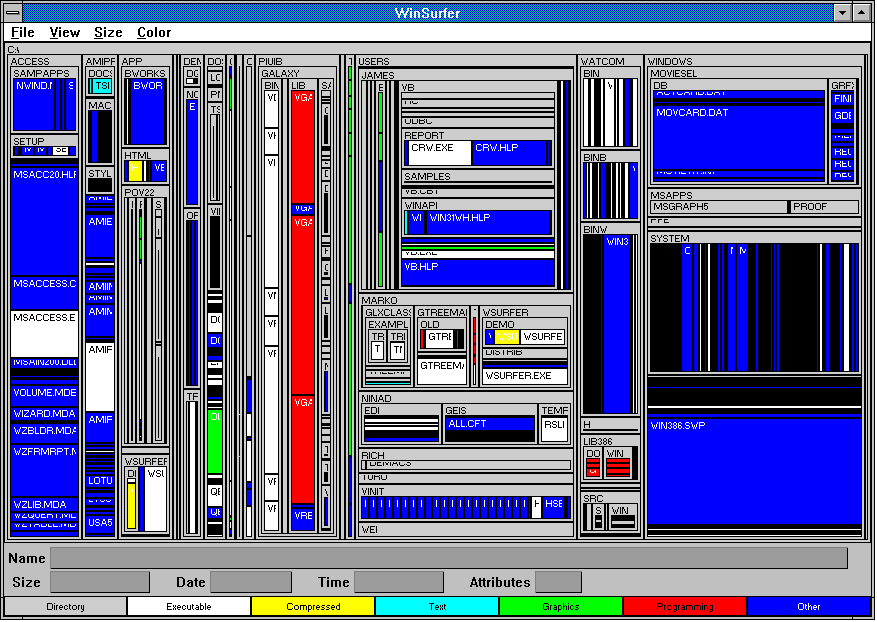Select the RSLI block in TEMP
The height and width of the screenshot is (622, 877).
pos(554,428)
